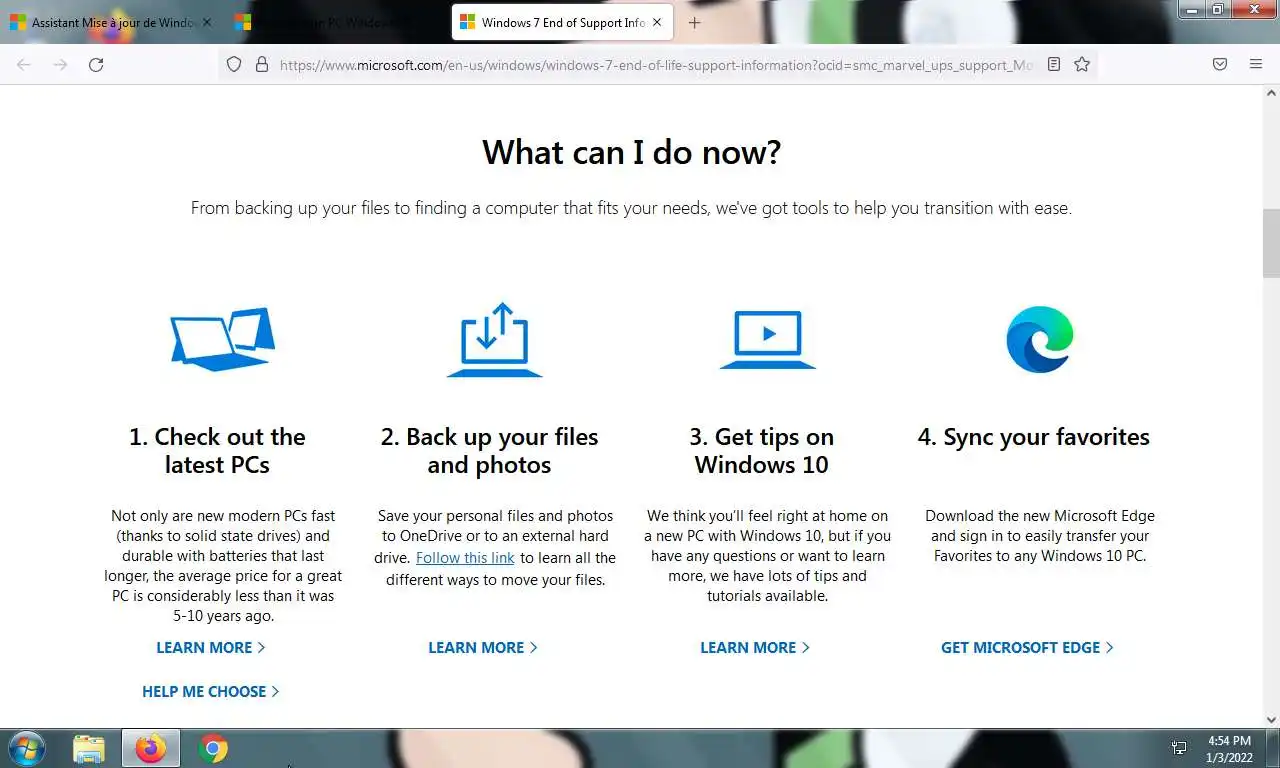Open Windows Explorer from taskbar

point(89,748)
